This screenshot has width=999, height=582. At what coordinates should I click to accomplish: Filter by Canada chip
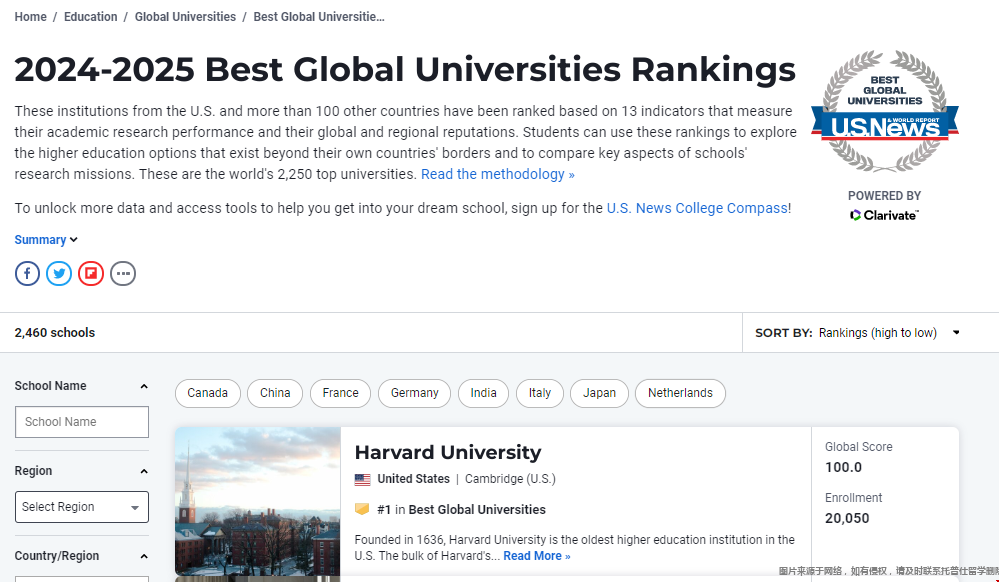tap(208, 393)
